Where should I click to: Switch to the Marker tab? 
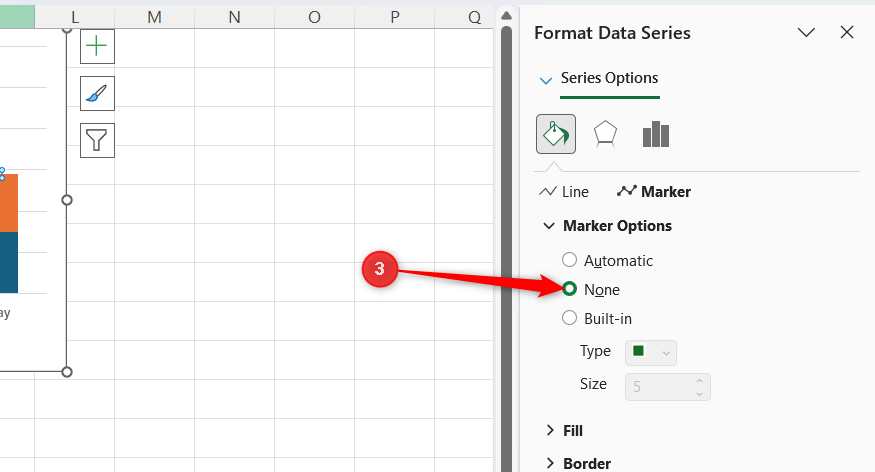click(654, 192)
